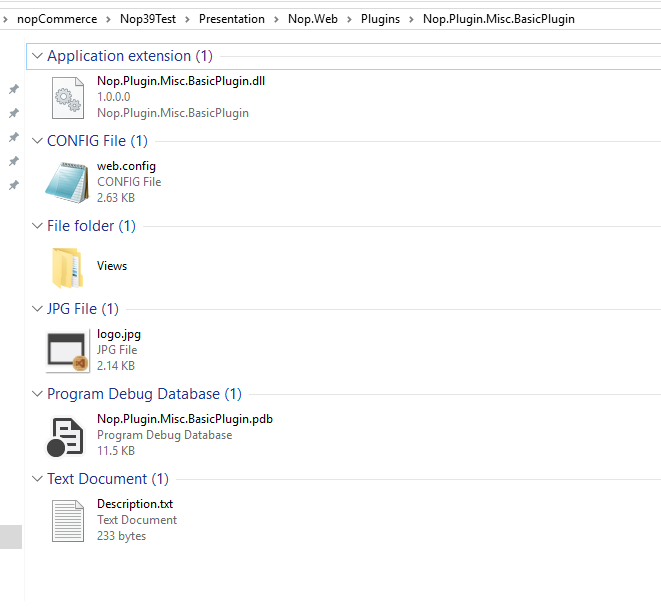This screenshot has width=661, height=611.
Task: Collapse the Application extension group chevron
Action: pyautogui.click(x=38, y=56)
